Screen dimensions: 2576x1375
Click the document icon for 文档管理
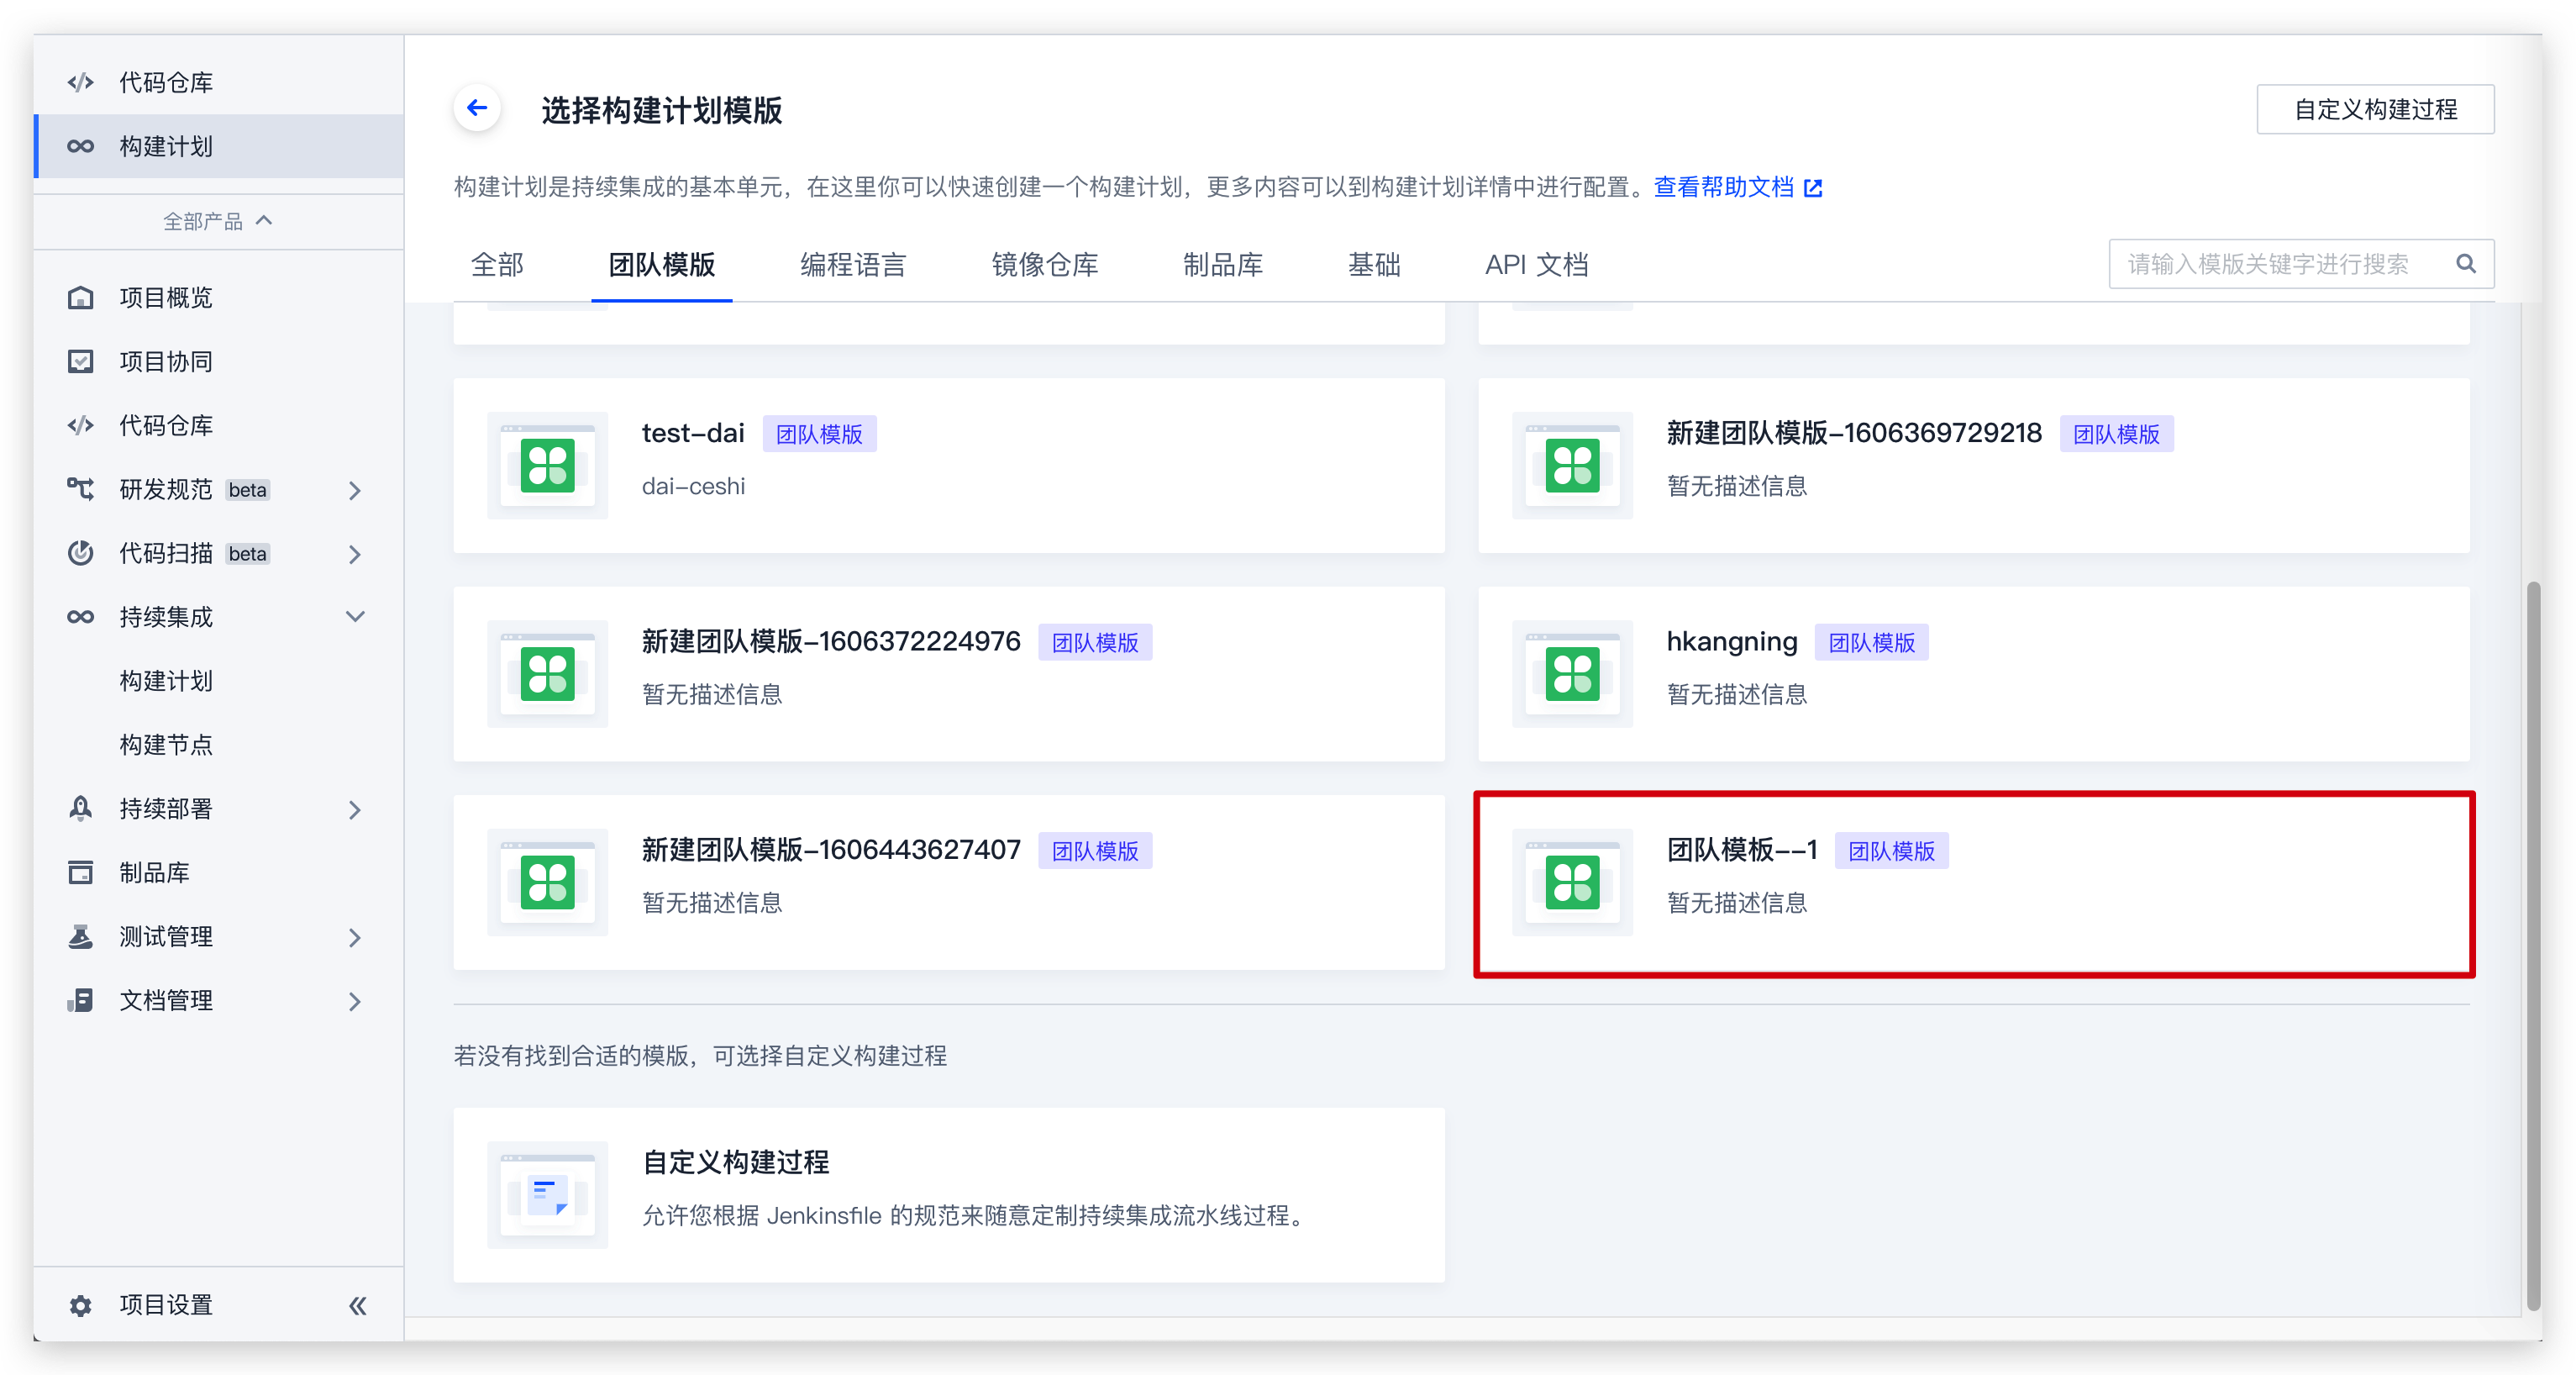[81, 1000]
